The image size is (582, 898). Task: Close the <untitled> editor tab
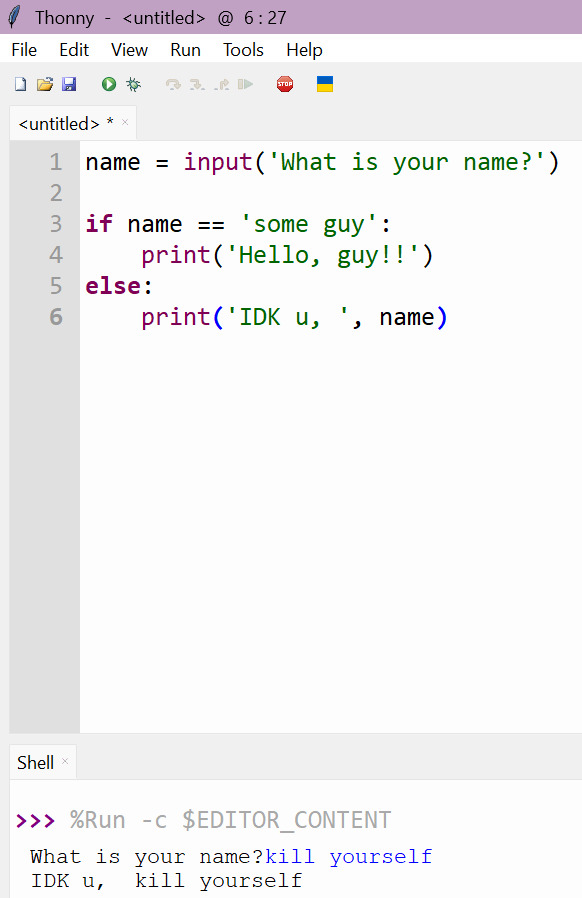[125, 122]
